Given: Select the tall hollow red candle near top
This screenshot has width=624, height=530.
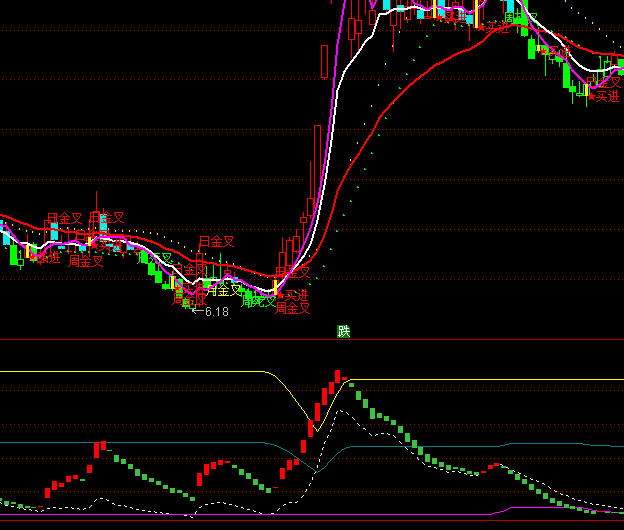Looking at the screenshot, I should (x=324, y=60).
